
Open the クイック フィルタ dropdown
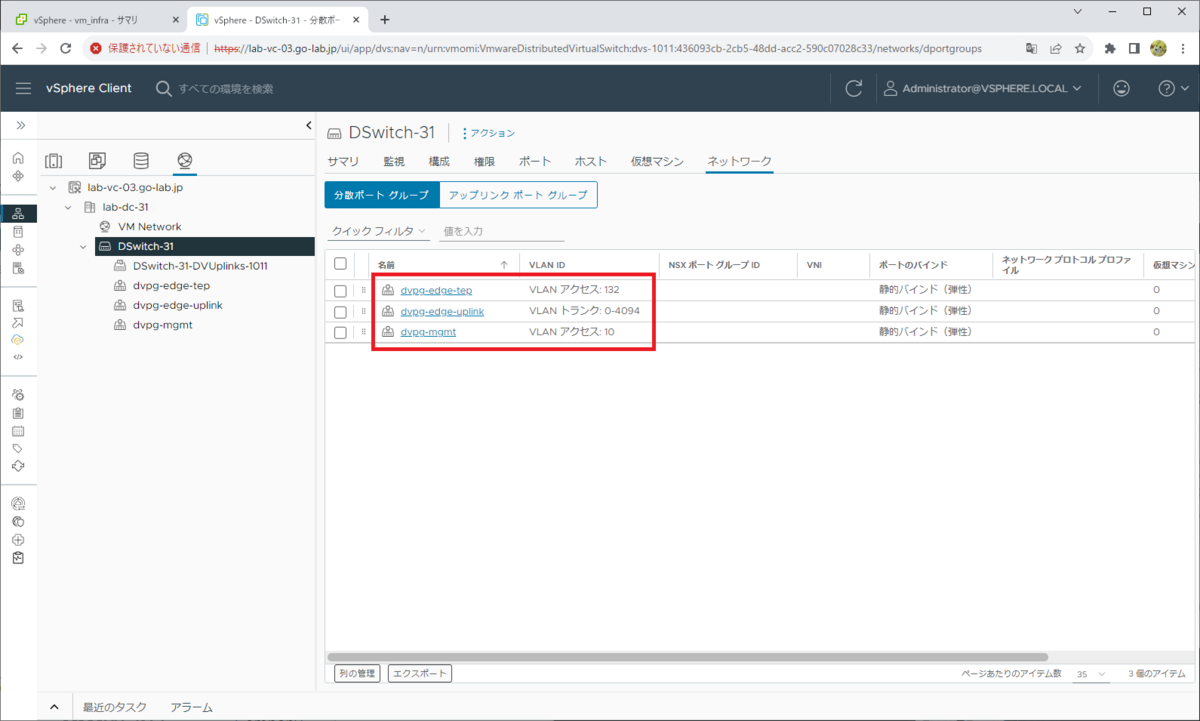coord(379,231)
